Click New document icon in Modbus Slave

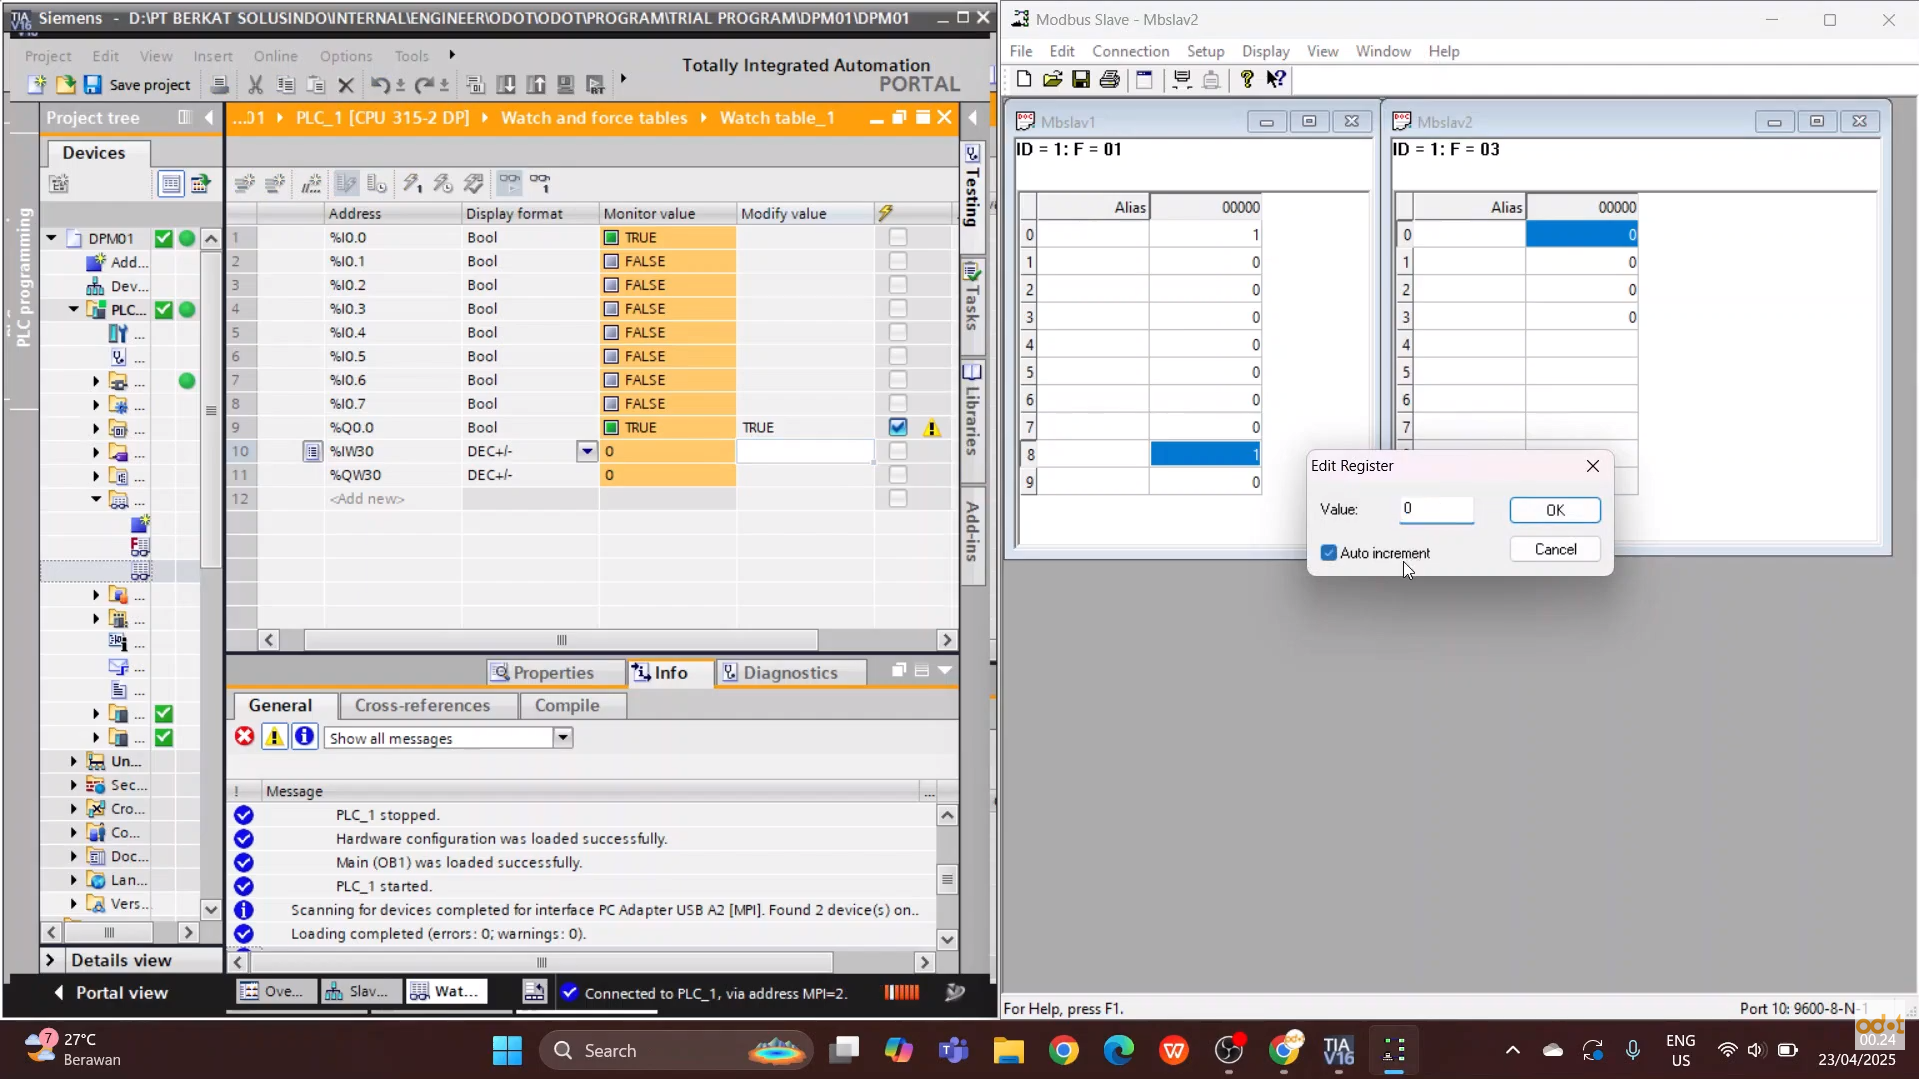pyautogui.click(x=1023, y=80)
